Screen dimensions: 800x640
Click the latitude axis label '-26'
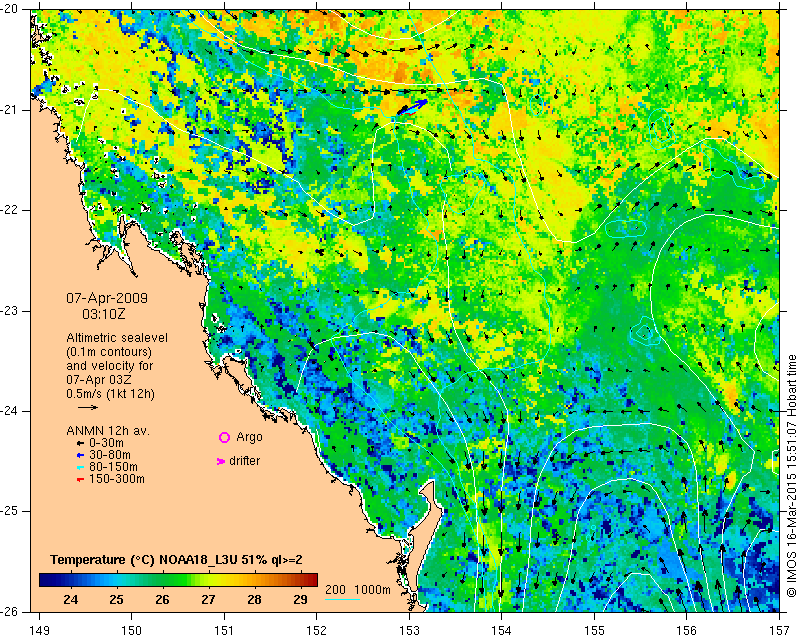(x=10, y=612)
